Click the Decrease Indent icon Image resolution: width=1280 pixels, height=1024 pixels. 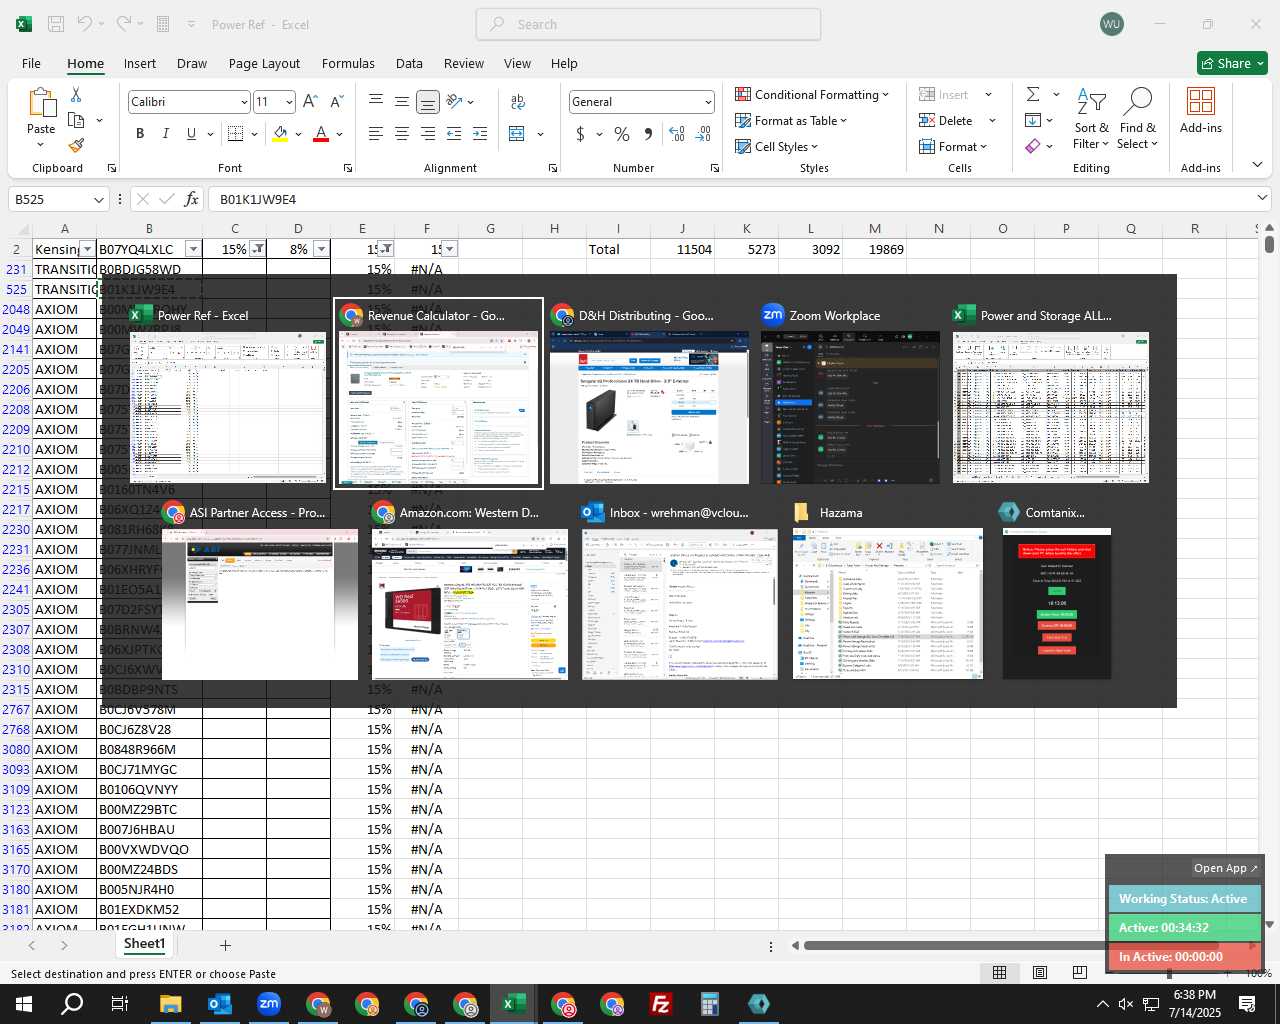(x=454, y=134)
